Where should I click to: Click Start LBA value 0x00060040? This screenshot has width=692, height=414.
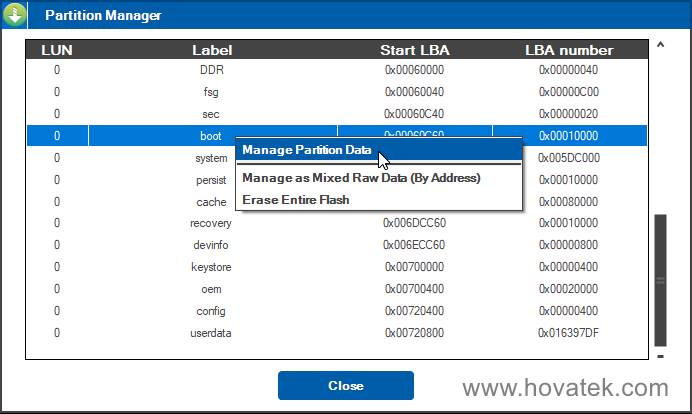tap(414, 92)
